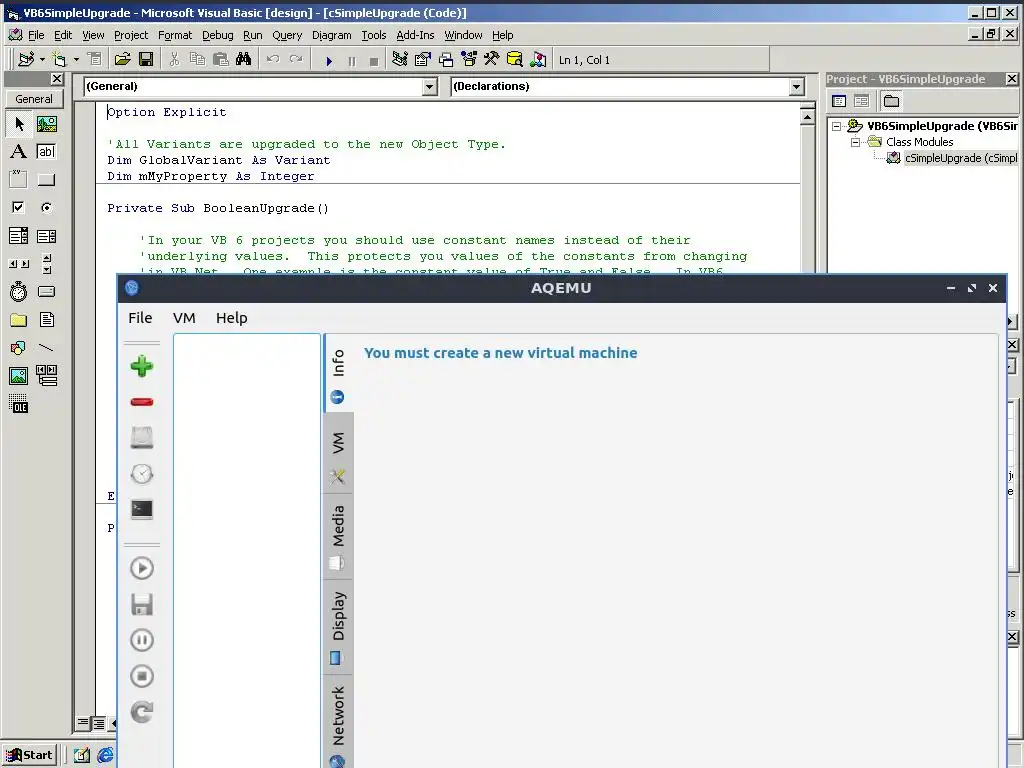Select the PictureBox control in toolbox

tap(46, 124)
